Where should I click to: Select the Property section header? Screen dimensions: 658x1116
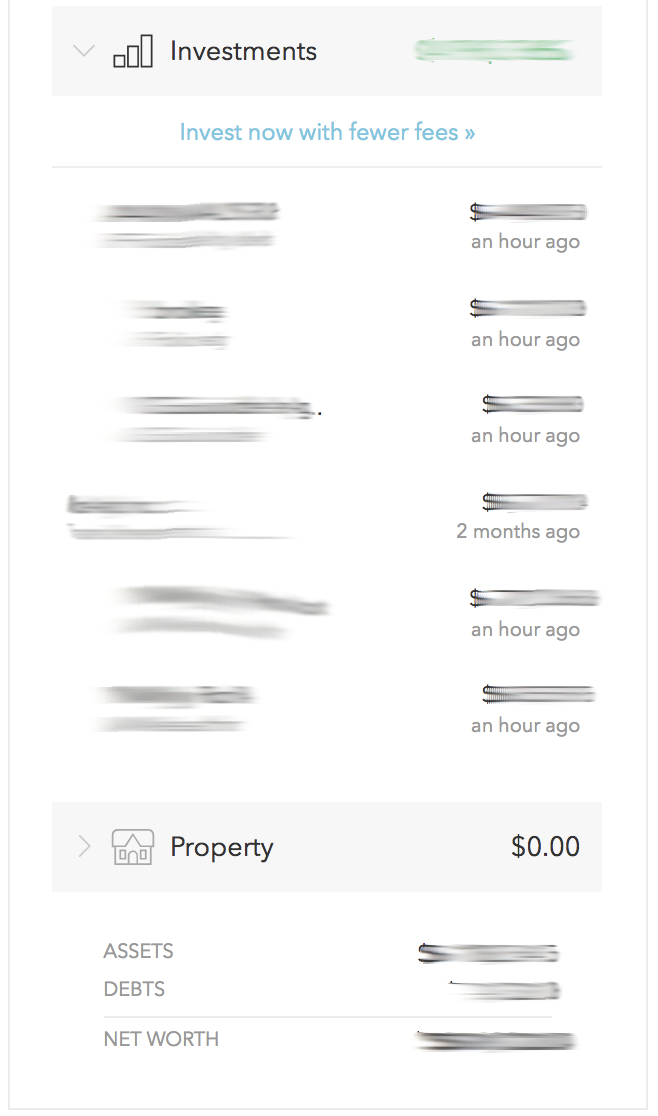click(x=221, y=847)
